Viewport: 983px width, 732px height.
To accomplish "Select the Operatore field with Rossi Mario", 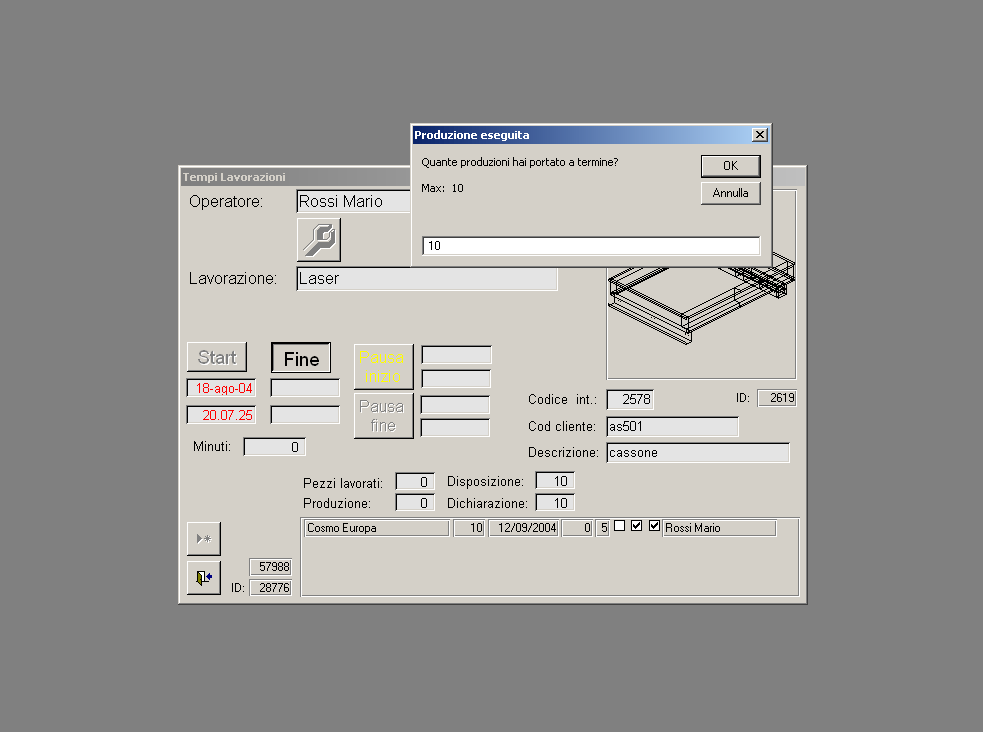I will (354, 201).
